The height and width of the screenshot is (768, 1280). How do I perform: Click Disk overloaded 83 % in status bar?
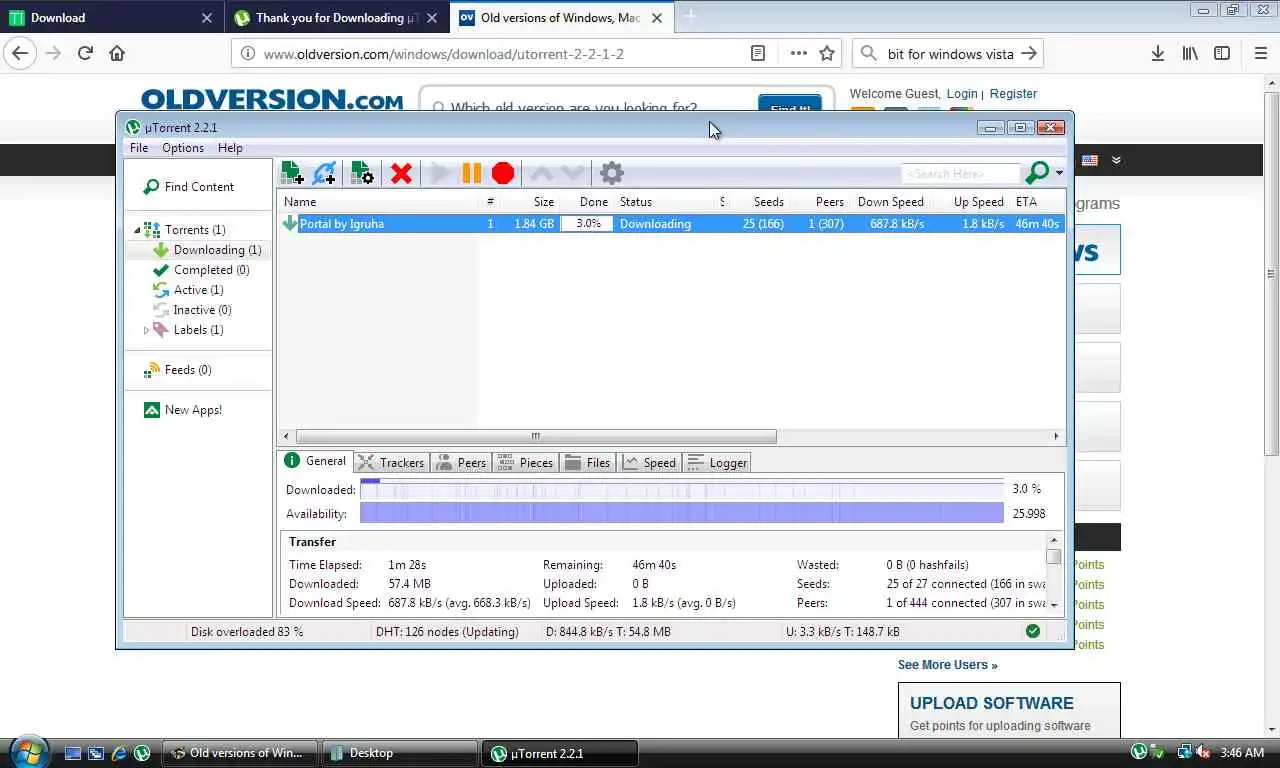(x=247, y=632)
